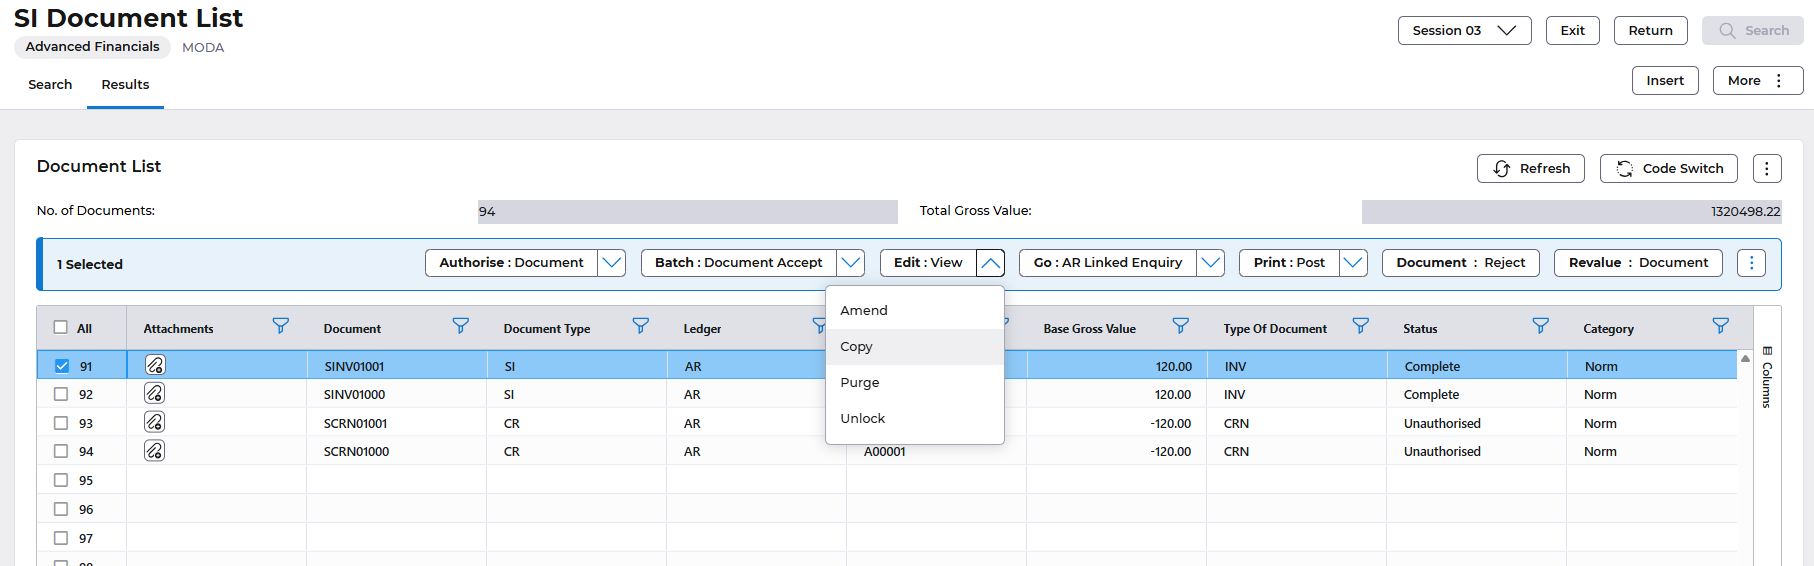This screenshot has height=566, width=1814.
Task: Tick the checkbox for row 93
Action: pyautogui.click(x=61, y=423)
